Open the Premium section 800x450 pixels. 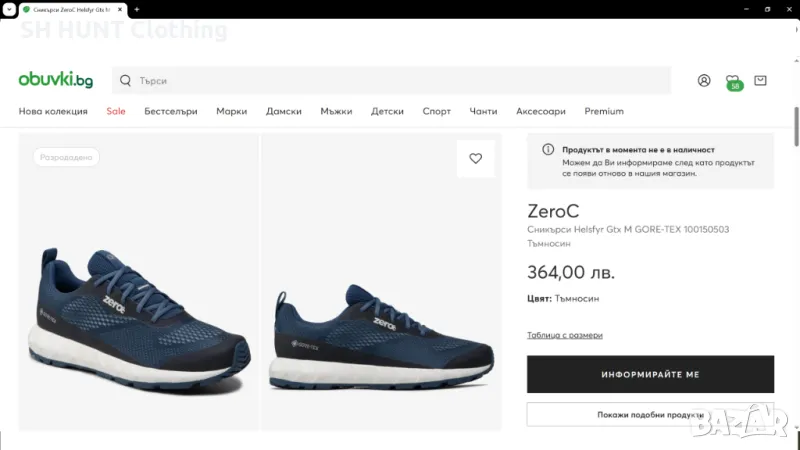pos(604,111)
